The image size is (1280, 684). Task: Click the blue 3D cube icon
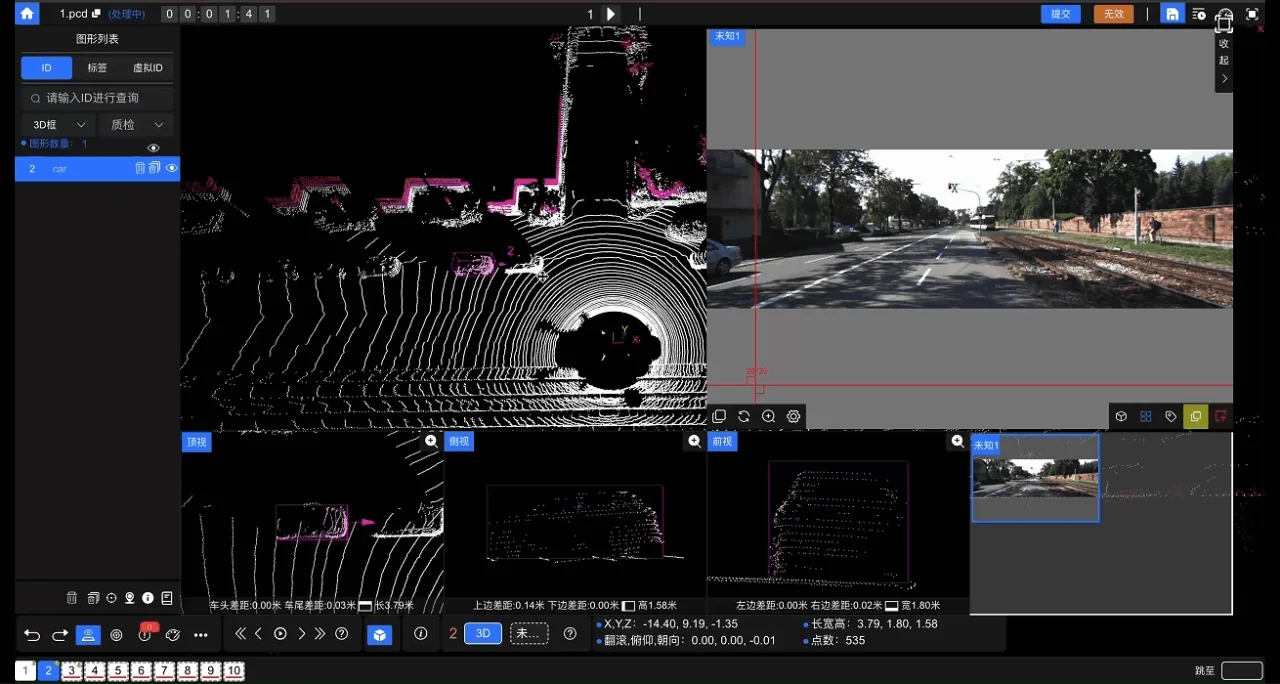pos(379,635)
